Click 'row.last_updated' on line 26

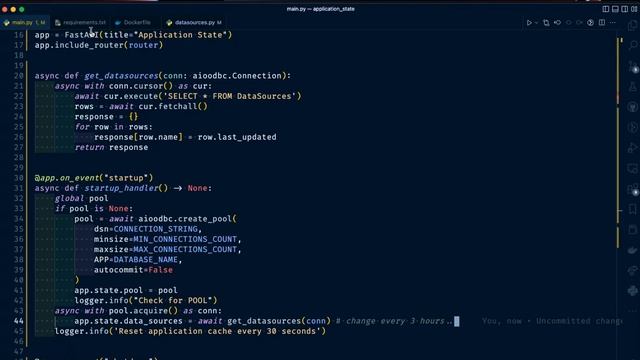tap(237, 137)
